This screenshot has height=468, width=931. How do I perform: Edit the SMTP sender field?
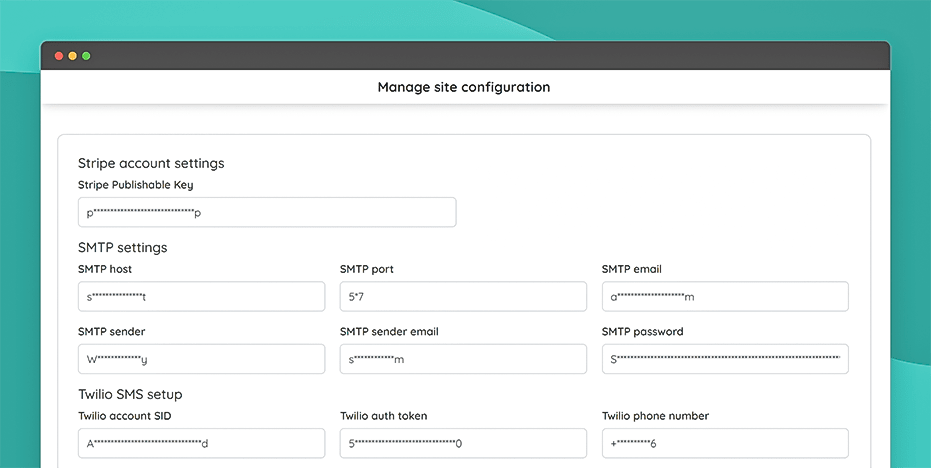[201, 359]
